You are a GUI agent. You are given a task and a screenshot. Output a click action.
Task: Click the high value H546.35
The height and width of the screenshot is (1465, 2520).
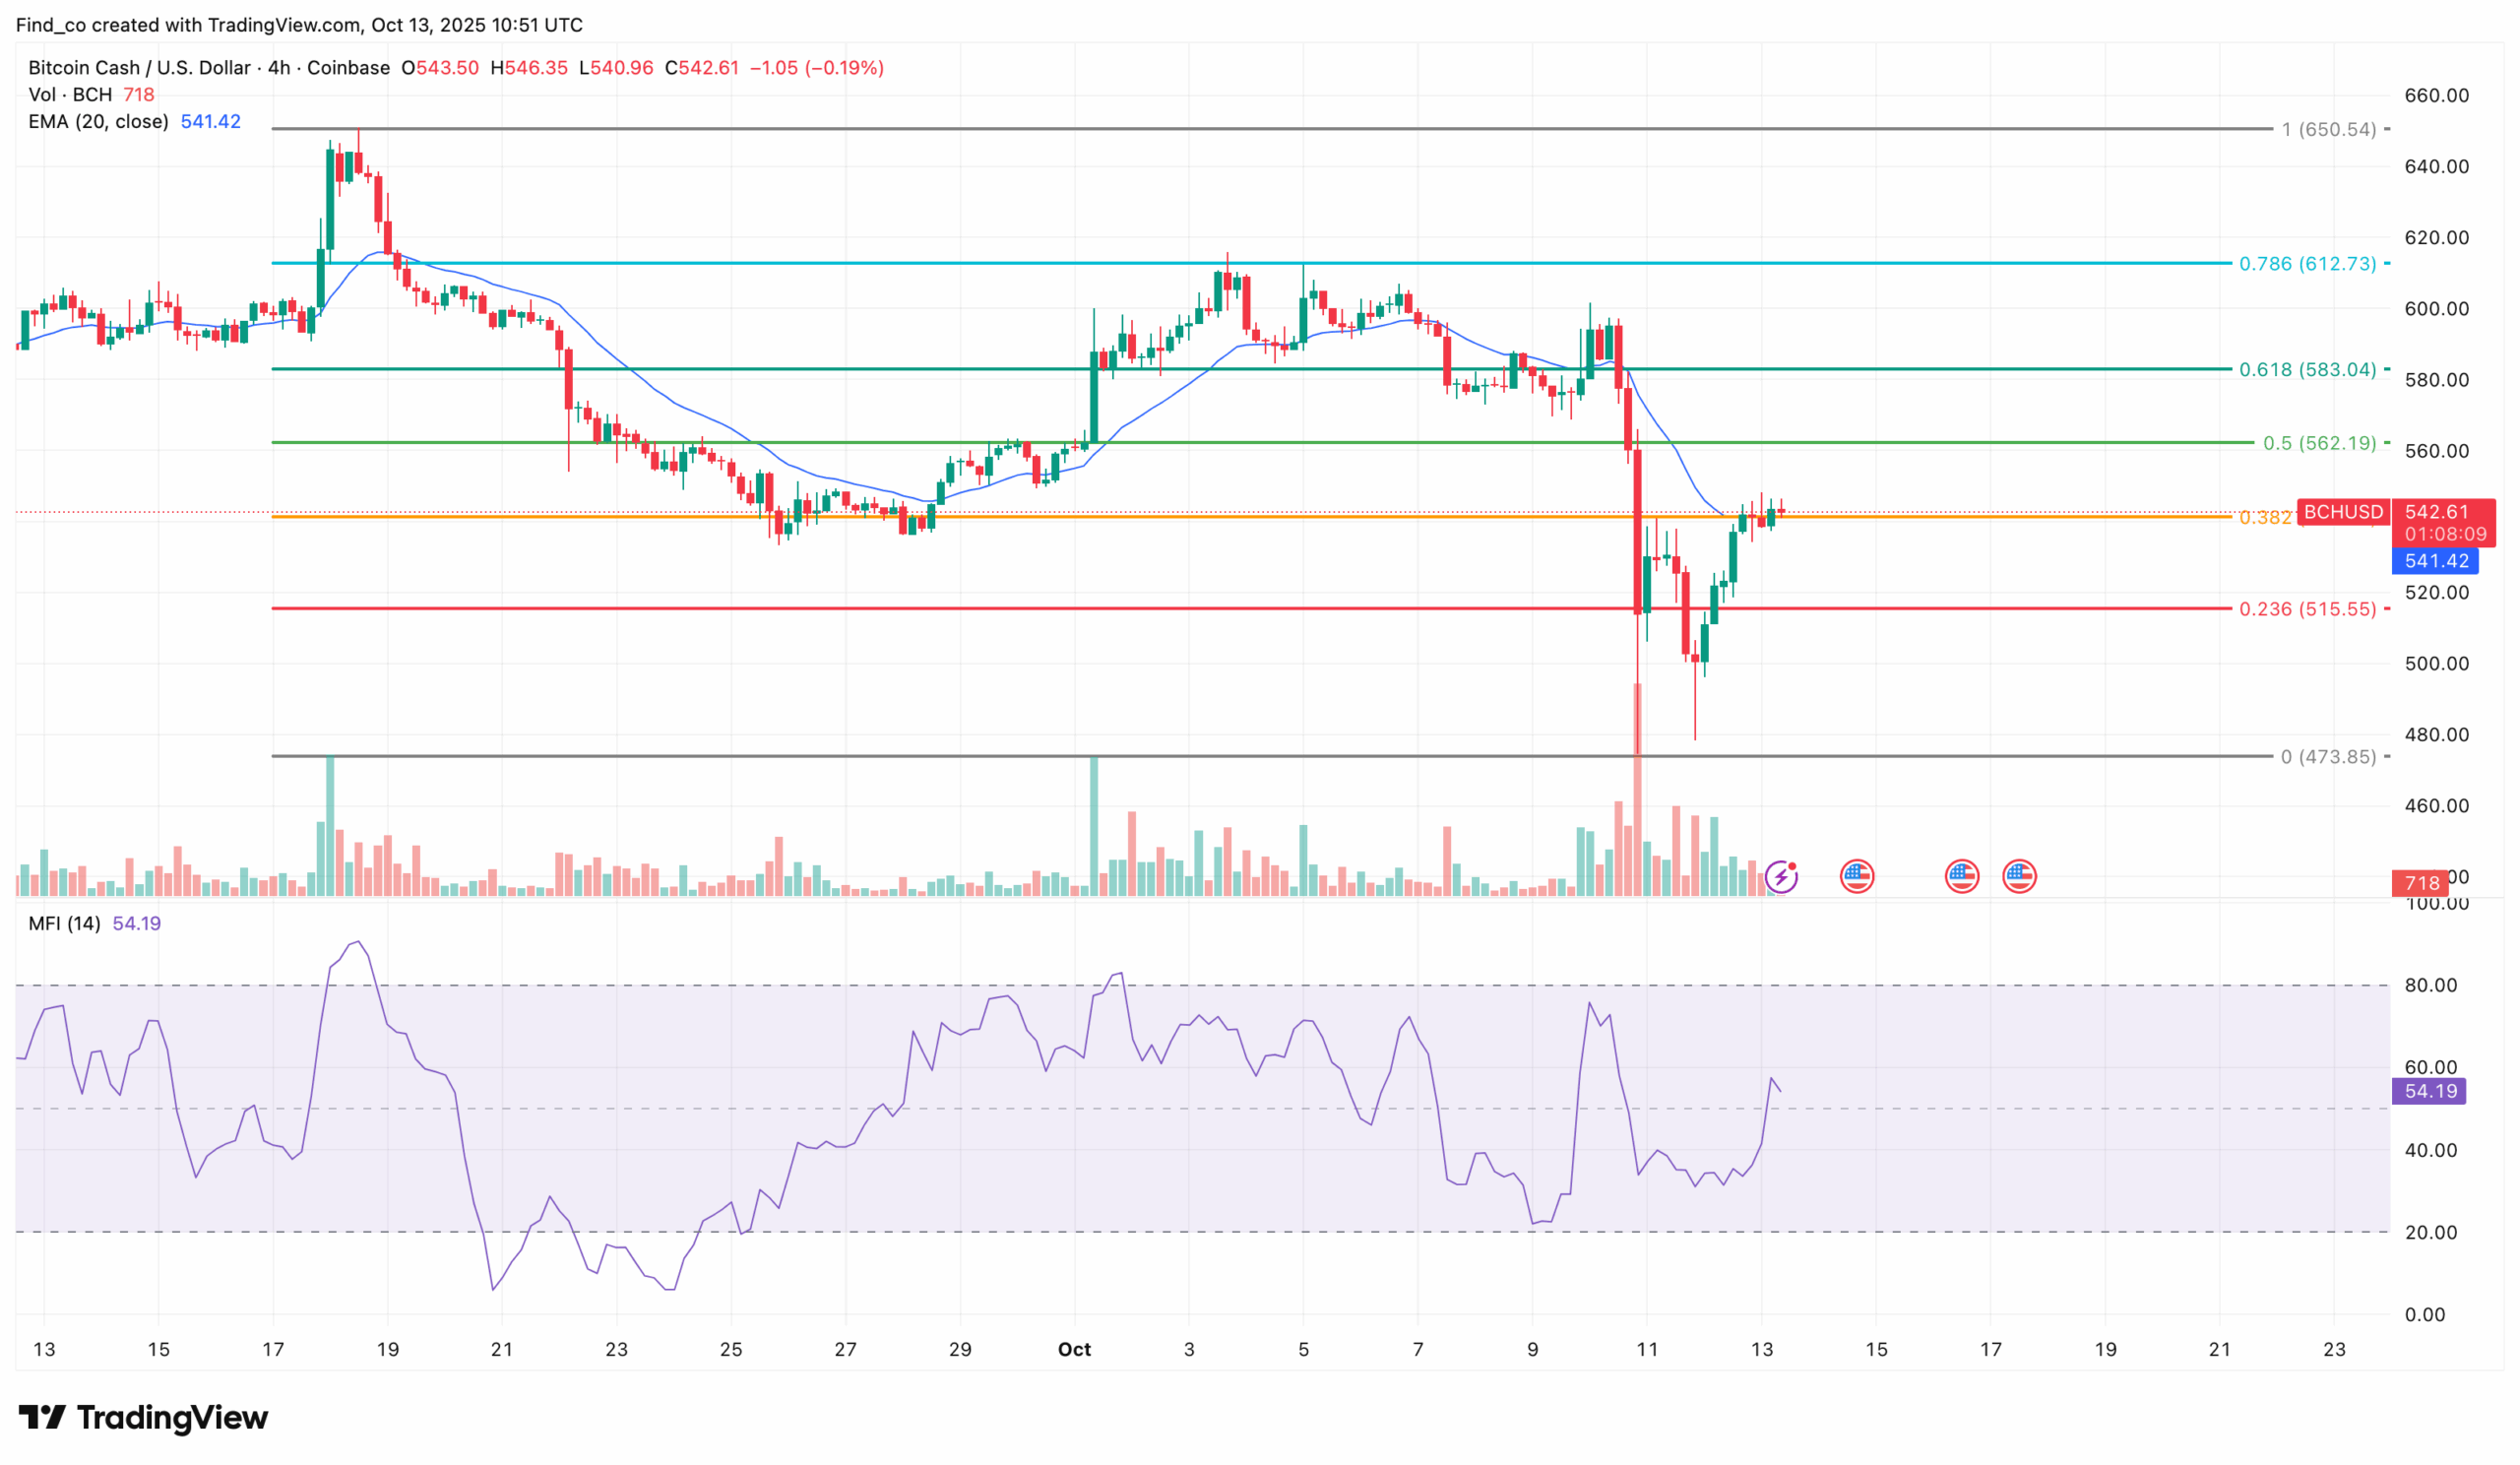(529, 68)
